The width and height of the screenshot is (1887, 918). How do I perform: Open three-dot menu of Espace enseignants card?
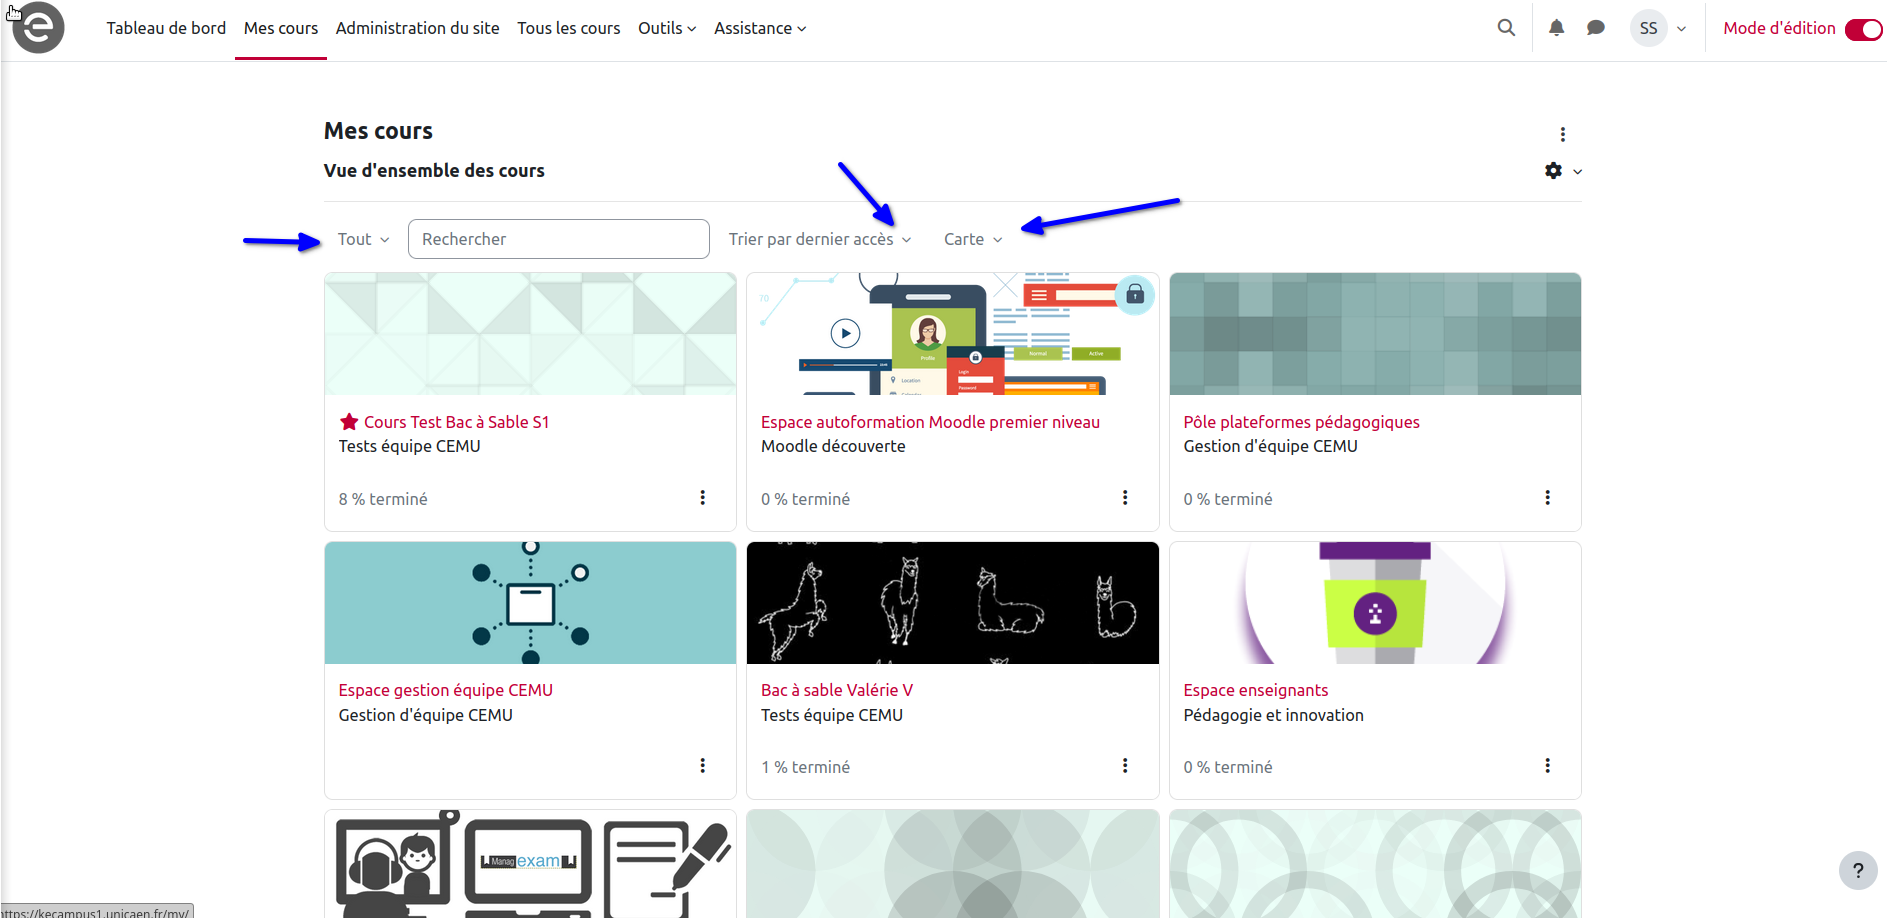(x=1547, y=766)
